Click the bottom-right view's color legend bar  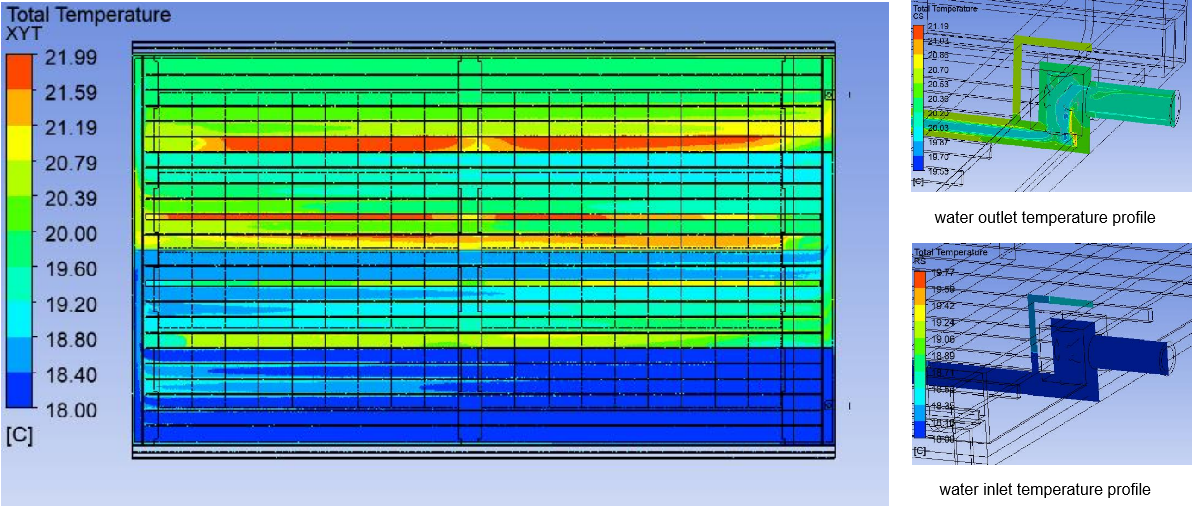tap(918, 355)
